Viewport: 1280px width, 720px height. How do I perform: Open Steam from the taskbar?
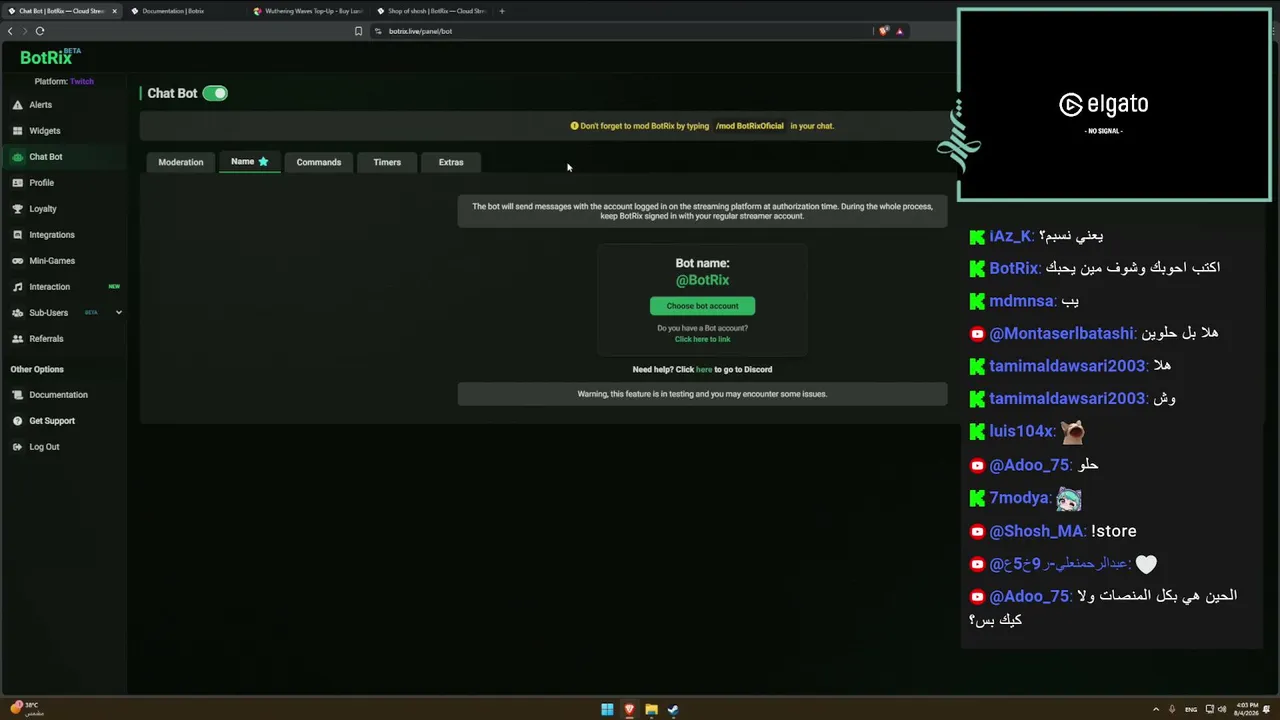[673, 710]
